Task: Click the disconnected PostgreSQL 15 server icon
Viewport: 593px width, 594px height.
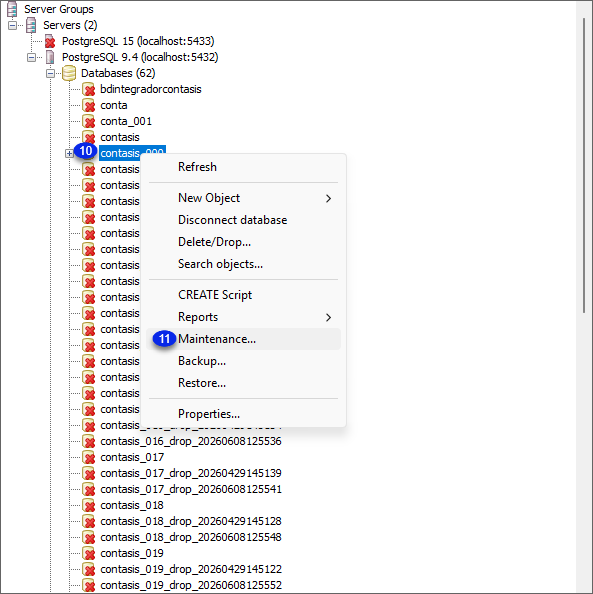Action: click(50, 41)
